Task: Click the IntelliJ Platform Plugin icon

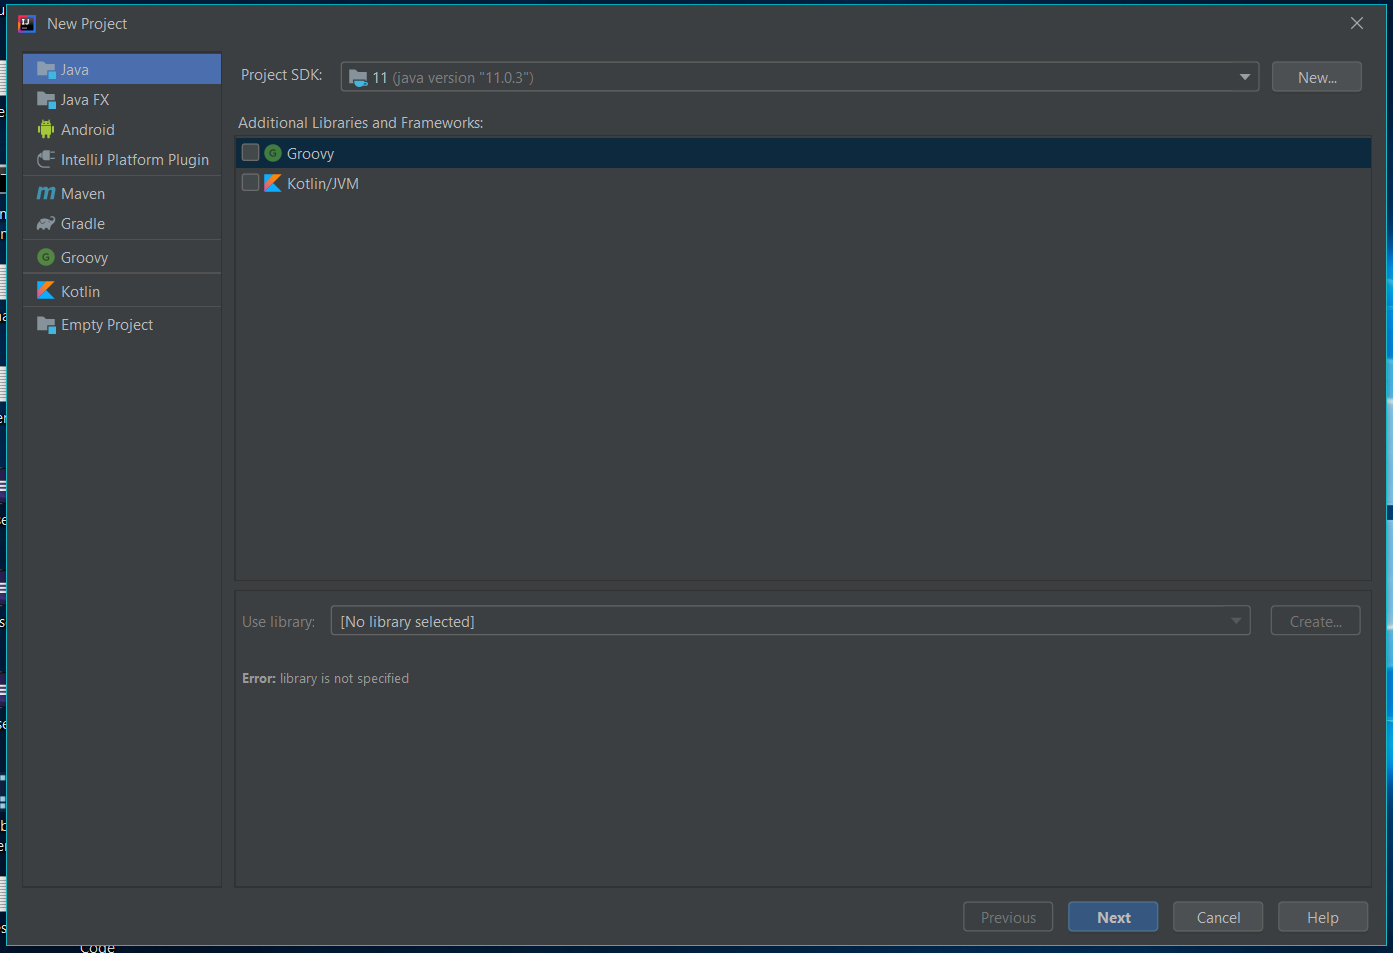Action: pyautogui.click(x=46, y=159)
